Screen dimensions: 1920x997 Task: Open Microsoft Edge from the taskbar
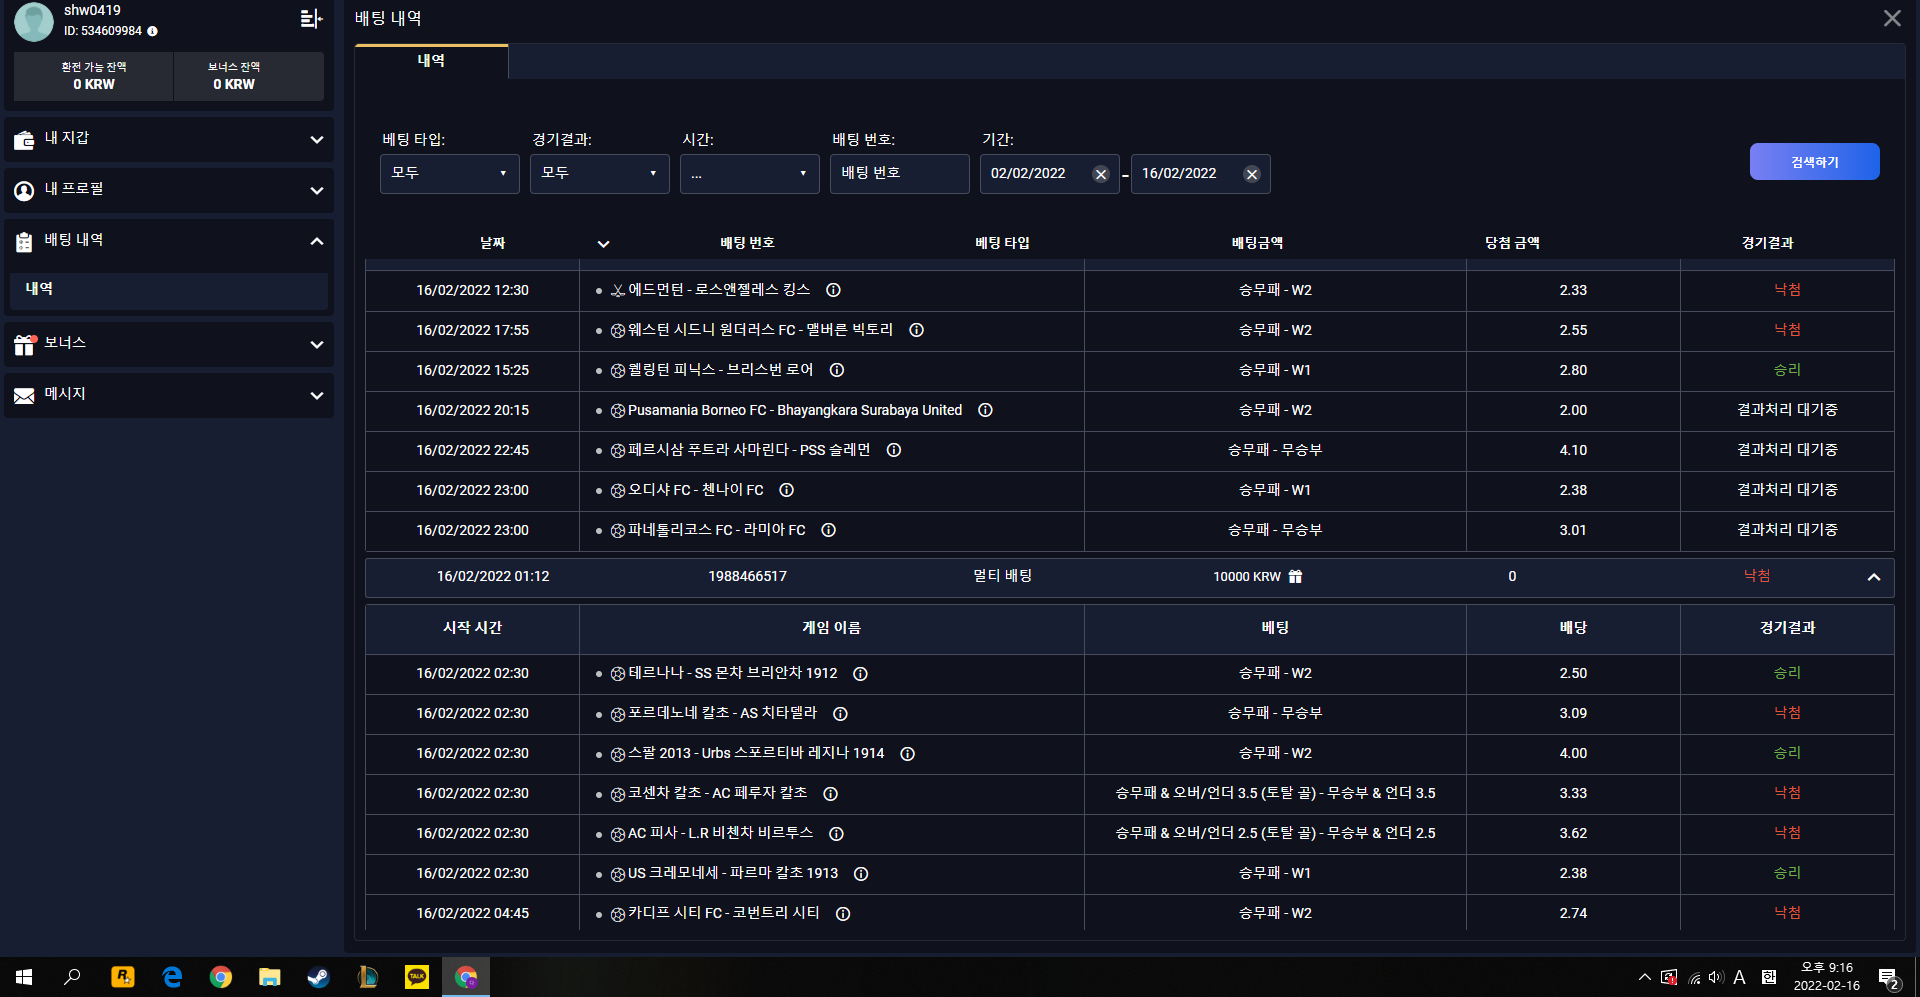click(x=172, y=977)
